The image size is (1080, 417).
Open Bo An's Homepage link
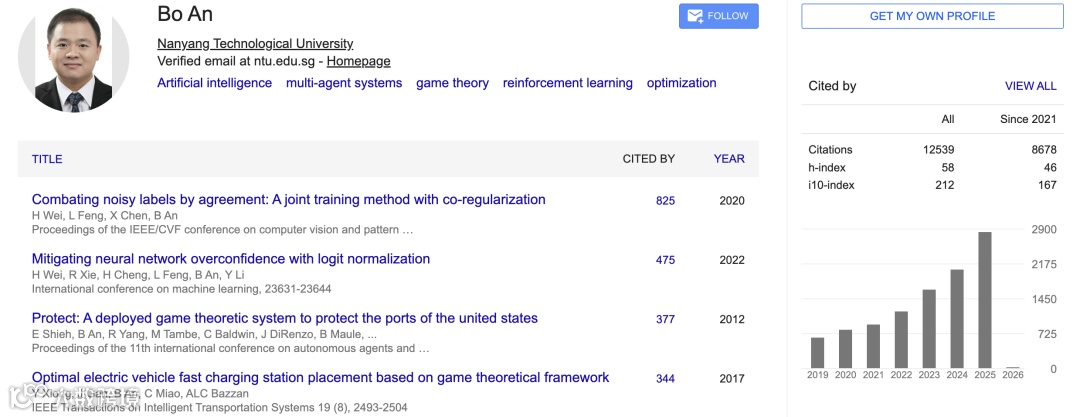click(358, 62)
